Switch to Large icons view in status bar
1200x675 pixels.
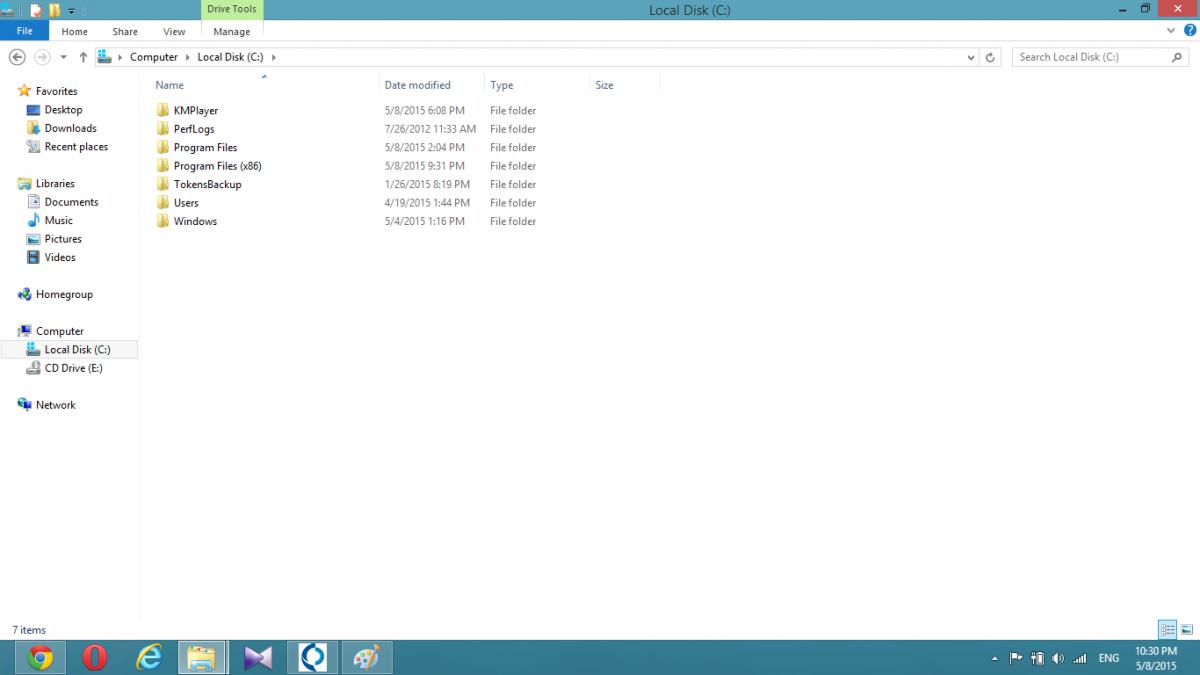(x=1186, y=629)
